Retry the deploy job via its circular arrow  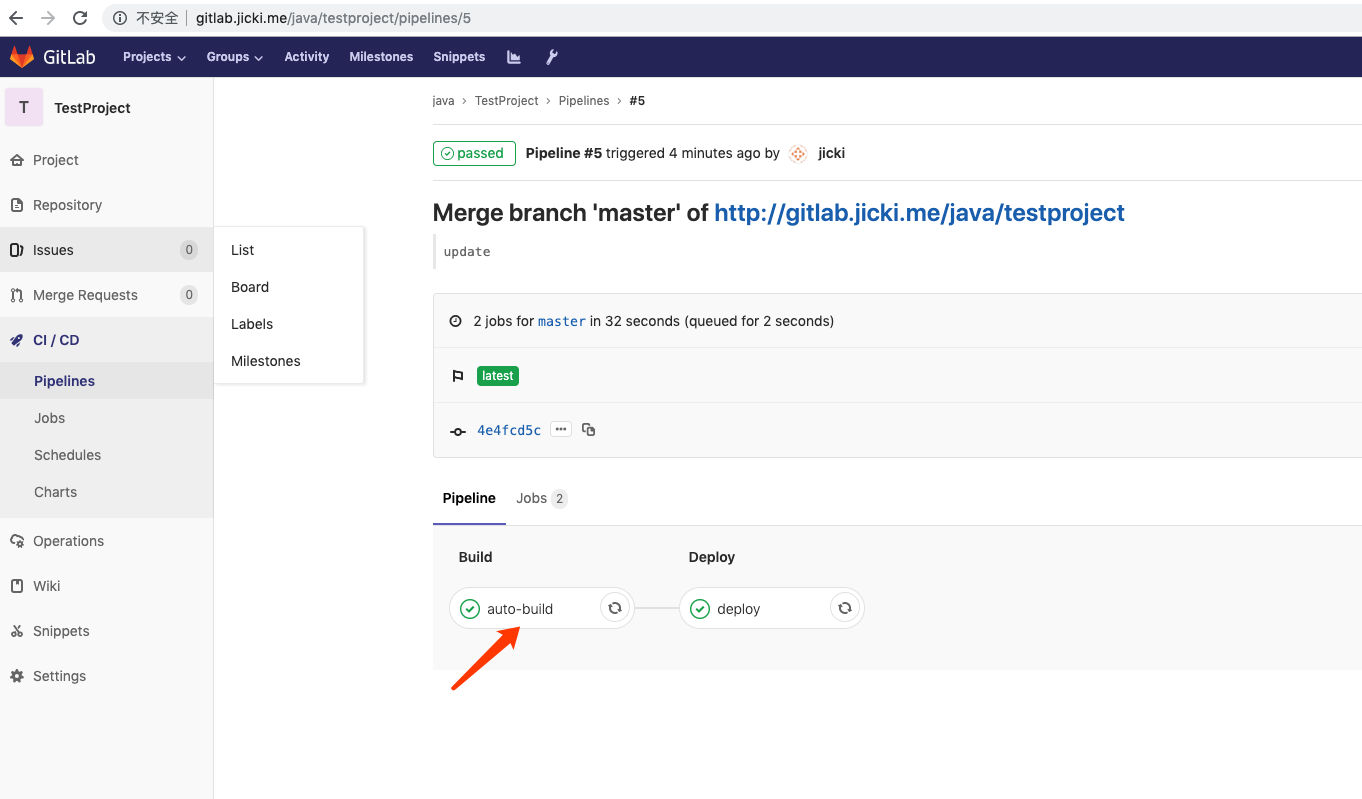click(x=845, y=607)
